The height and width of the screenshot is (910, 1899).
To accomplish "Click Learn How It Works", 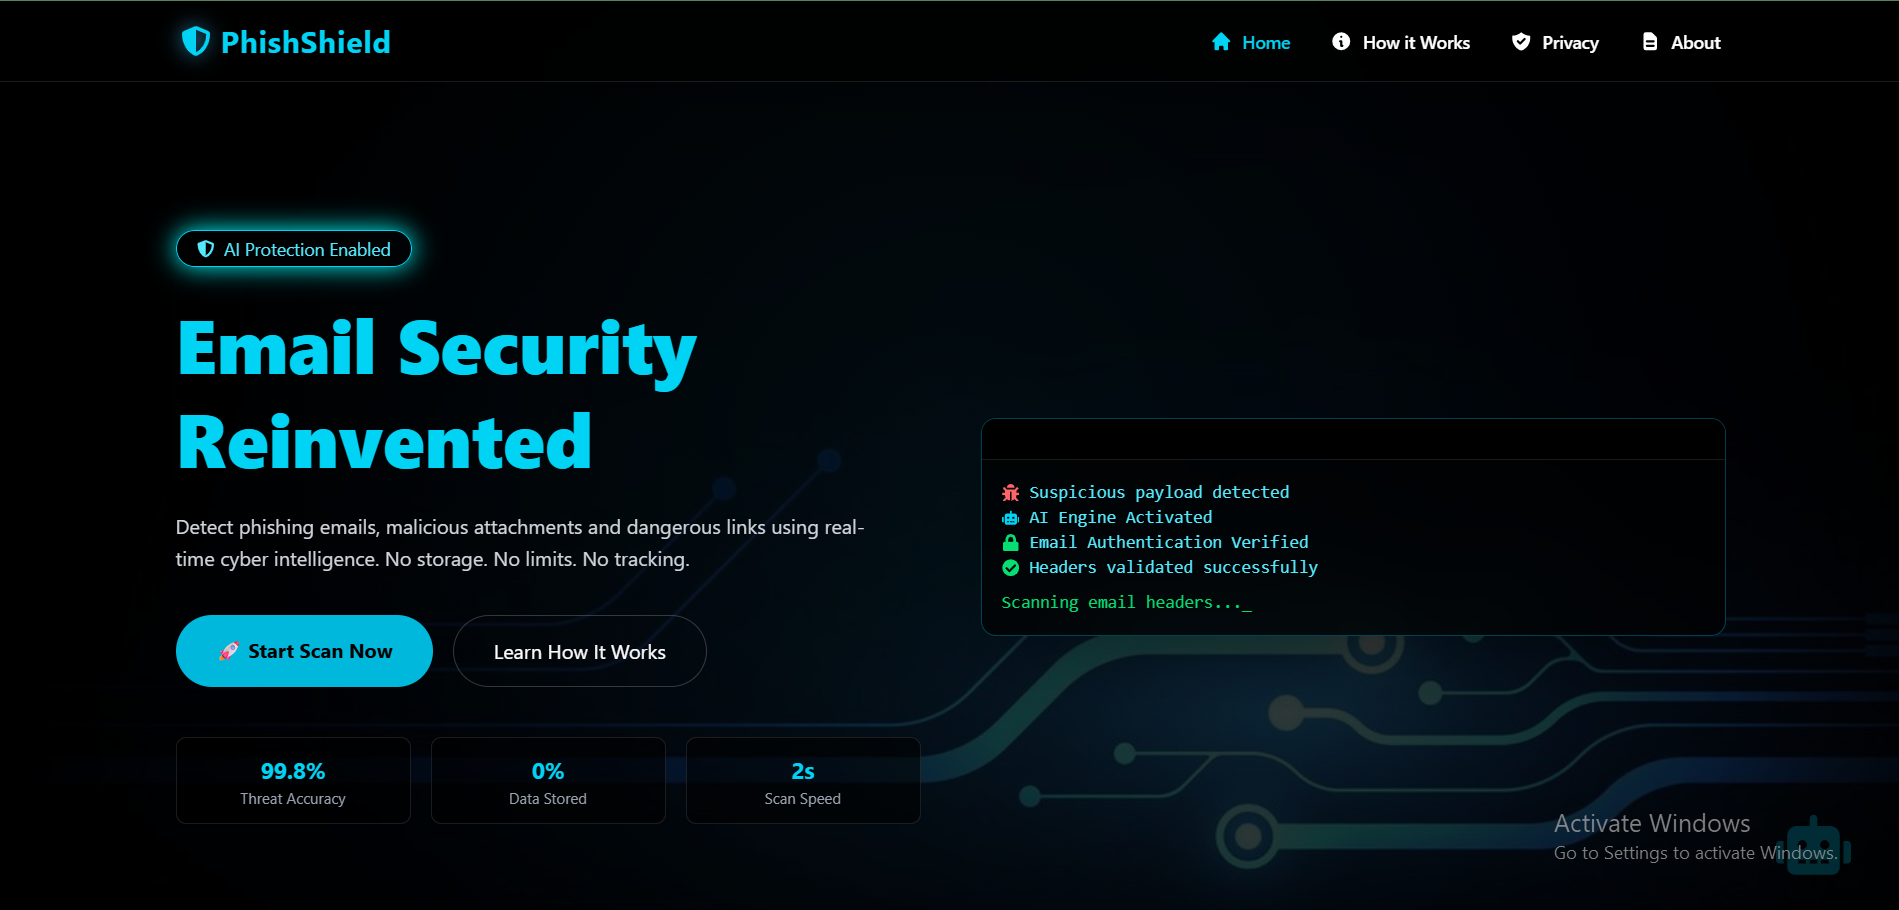I will pyautogui.click(x=579, y=651).
